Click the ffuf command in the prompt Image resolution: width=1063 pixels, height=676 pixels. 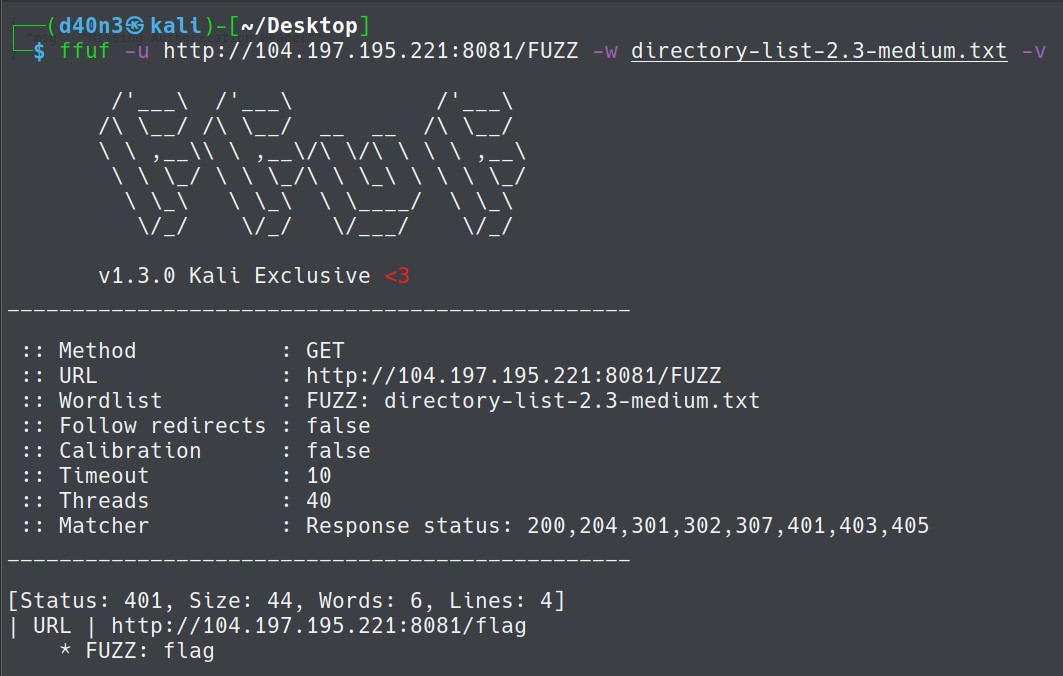point(85,51)
